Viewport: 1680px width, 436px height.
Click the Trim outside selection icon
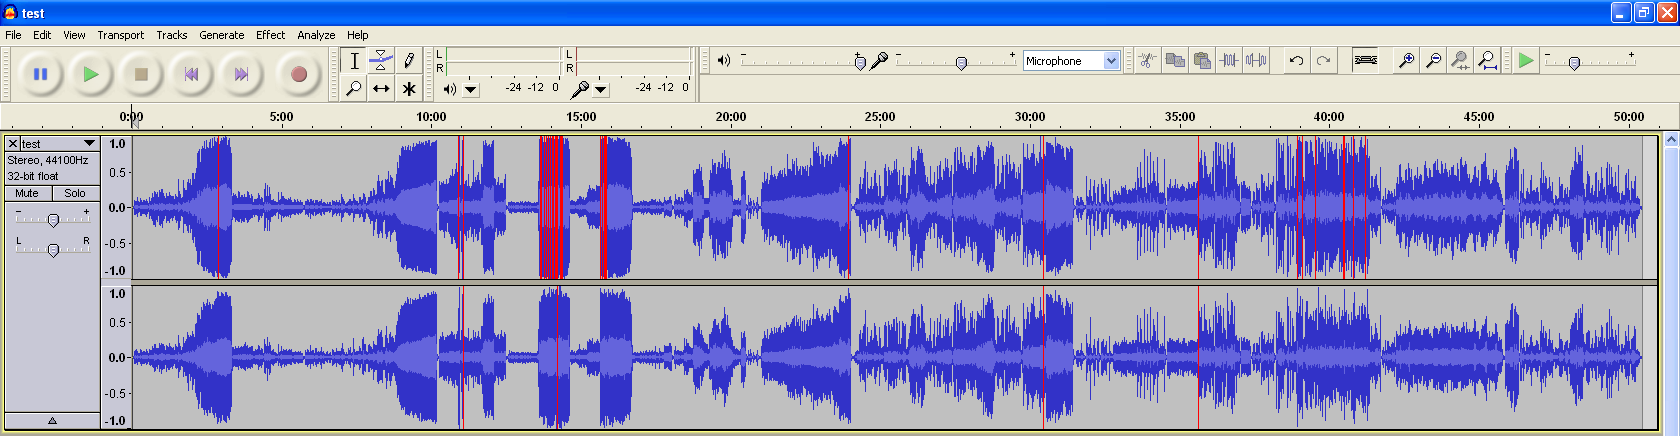coord(1229,60)
